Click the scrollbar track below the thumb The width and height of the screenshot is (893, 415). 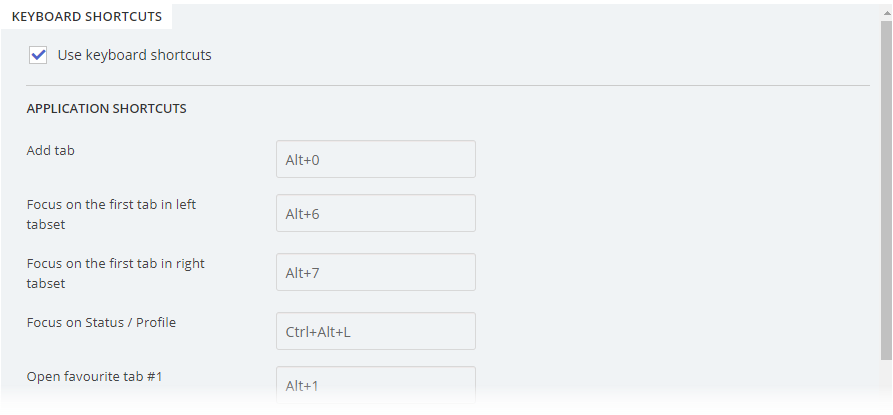(x=886, y=385)
